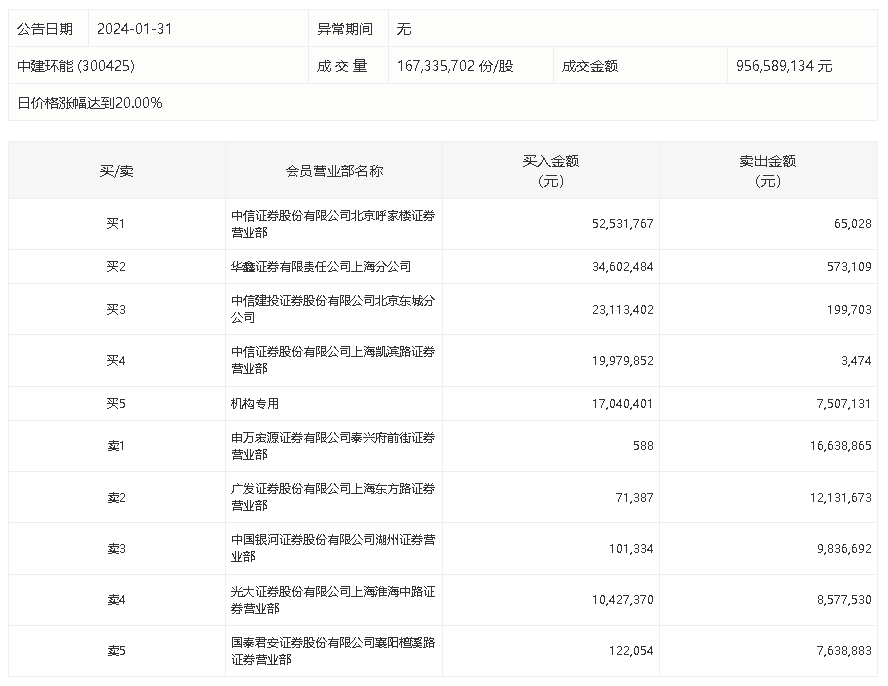Open 中信建投证券北京东城分公司 row
The height and width of the screenshot is (686, 888).
[x=333, y=309]
